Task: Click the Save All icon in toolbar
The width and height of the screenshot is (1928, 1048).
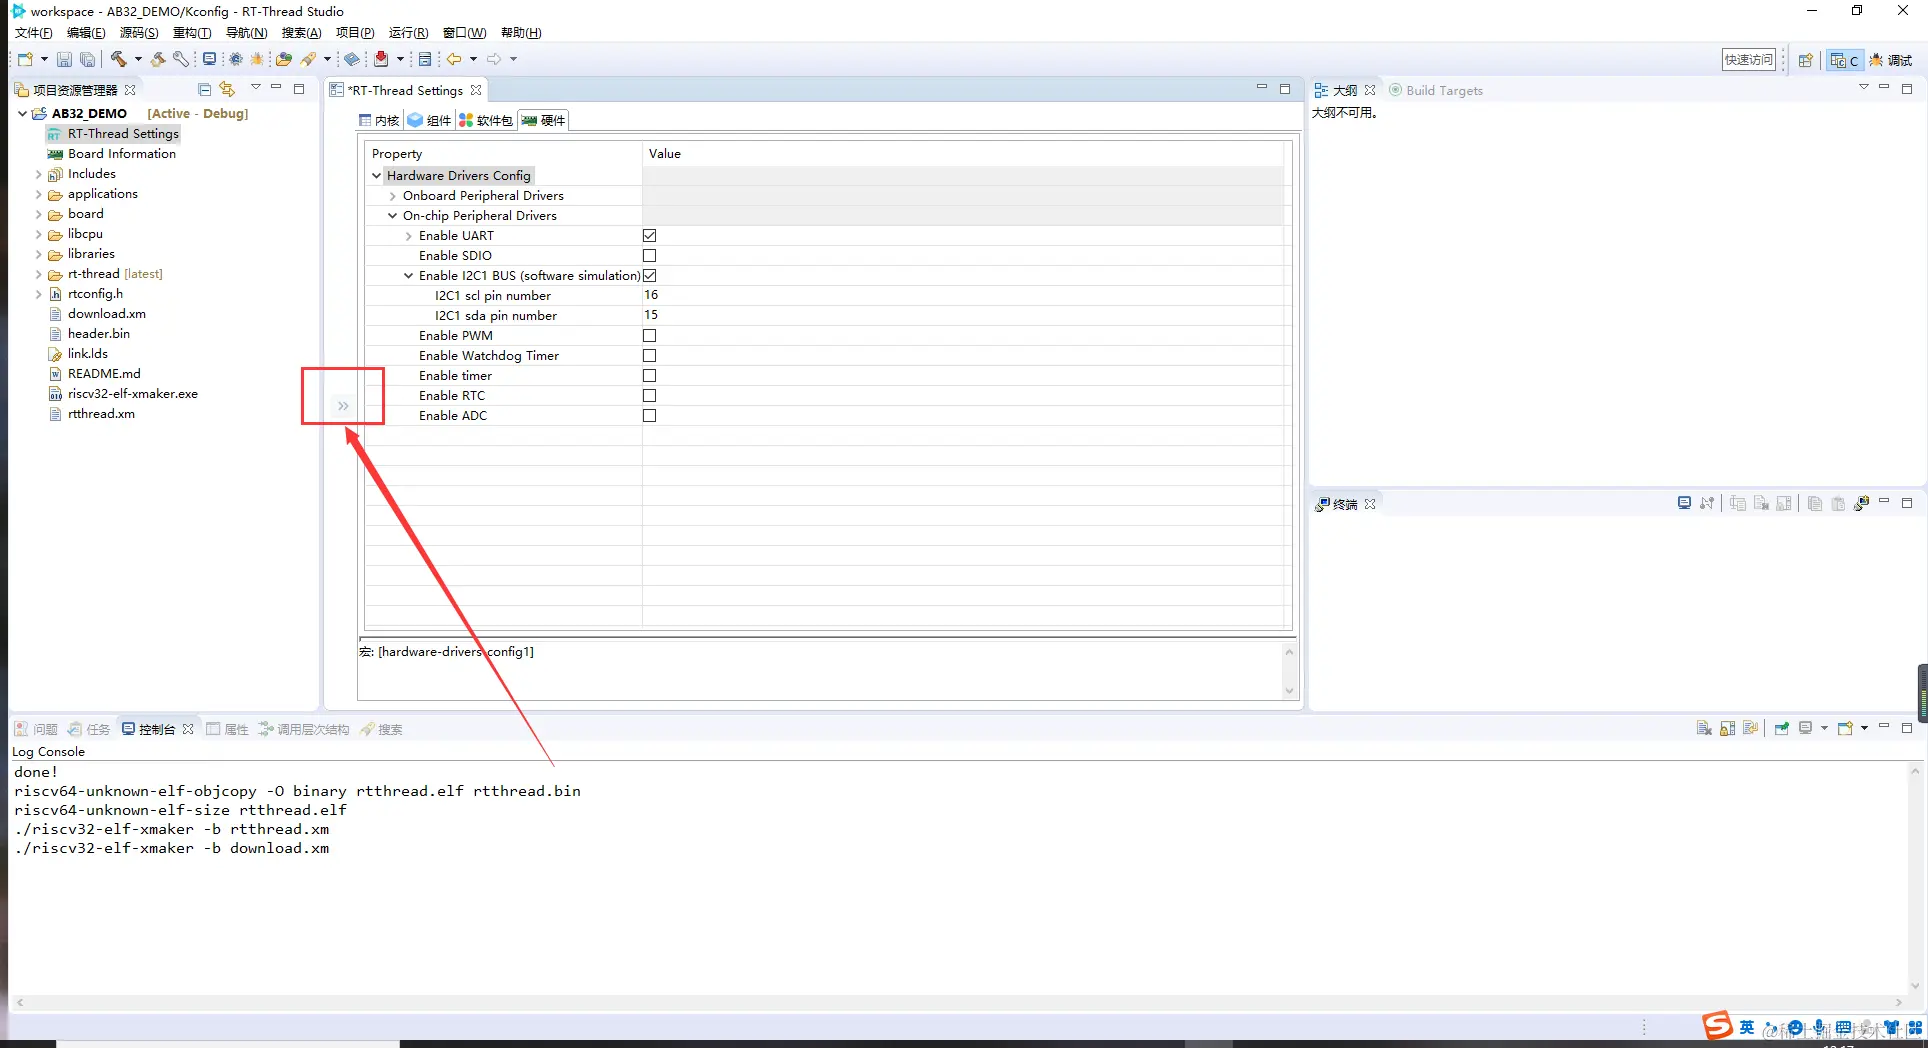Action: 88,60
